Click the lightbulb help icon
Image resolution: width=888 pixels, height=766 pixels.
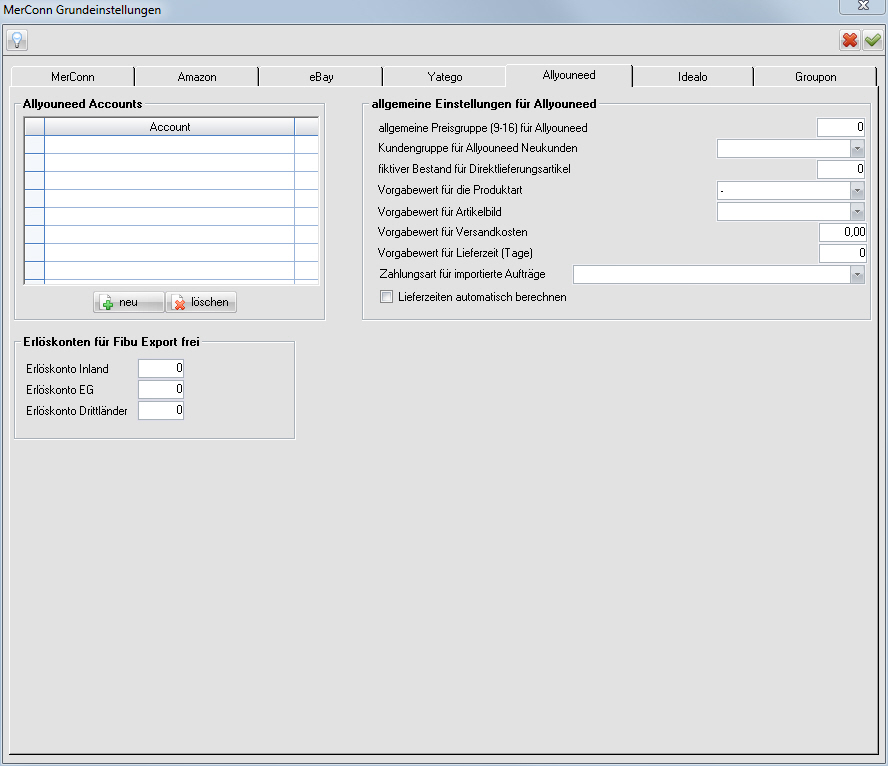tap(17, 40)
